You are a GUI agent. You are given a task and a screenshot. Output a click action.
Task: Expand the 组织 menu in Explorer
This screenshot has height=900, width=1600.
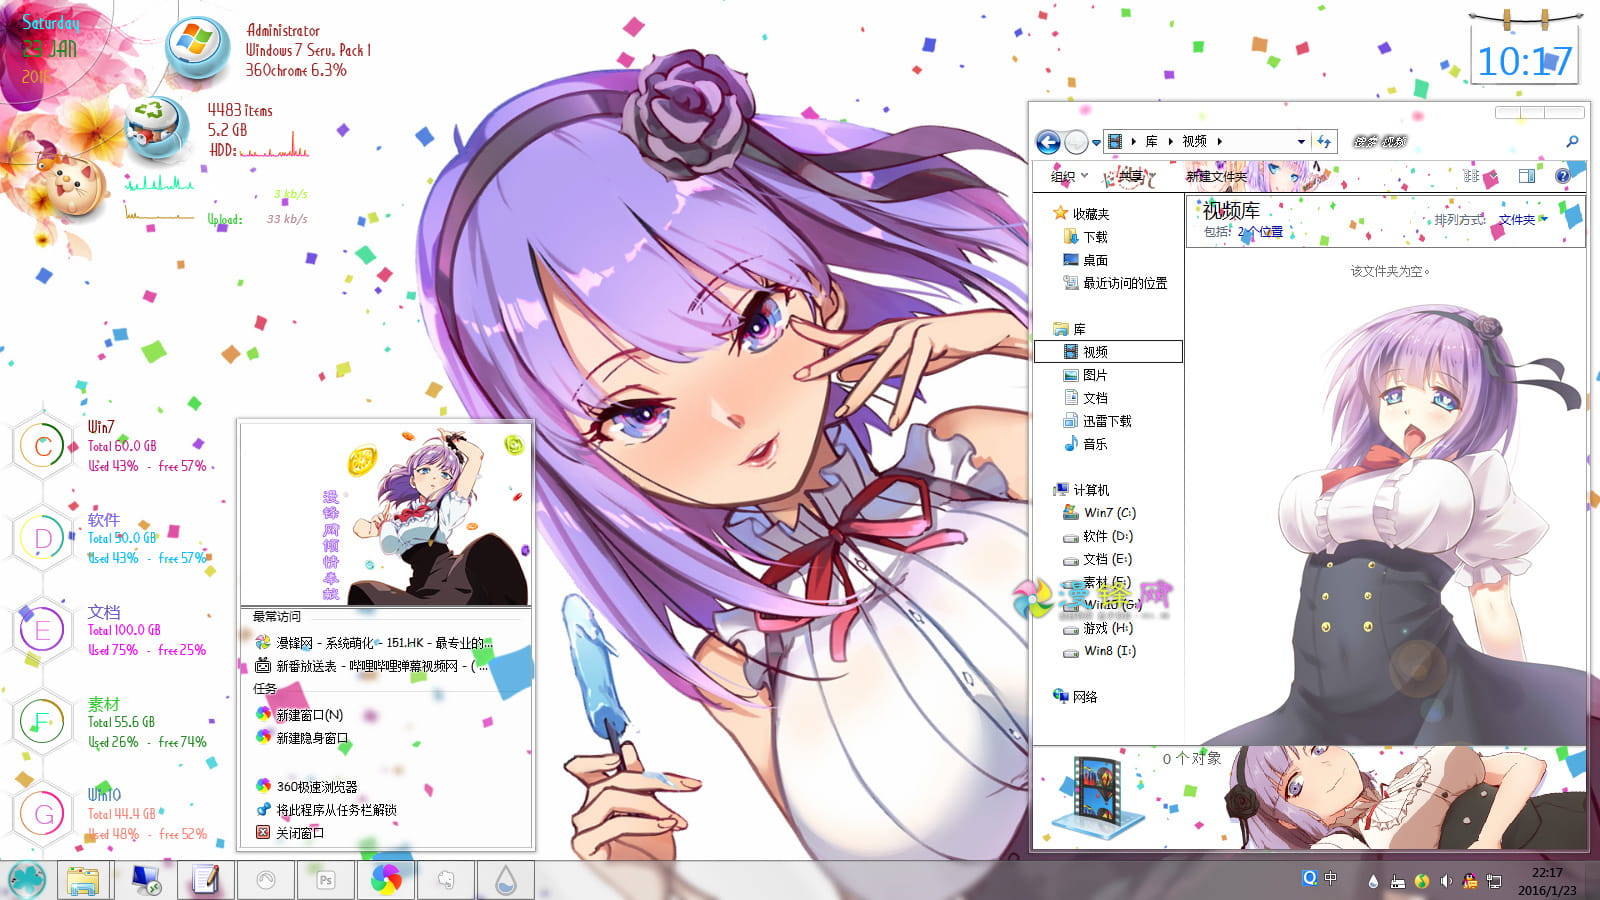coord(1066,174)
